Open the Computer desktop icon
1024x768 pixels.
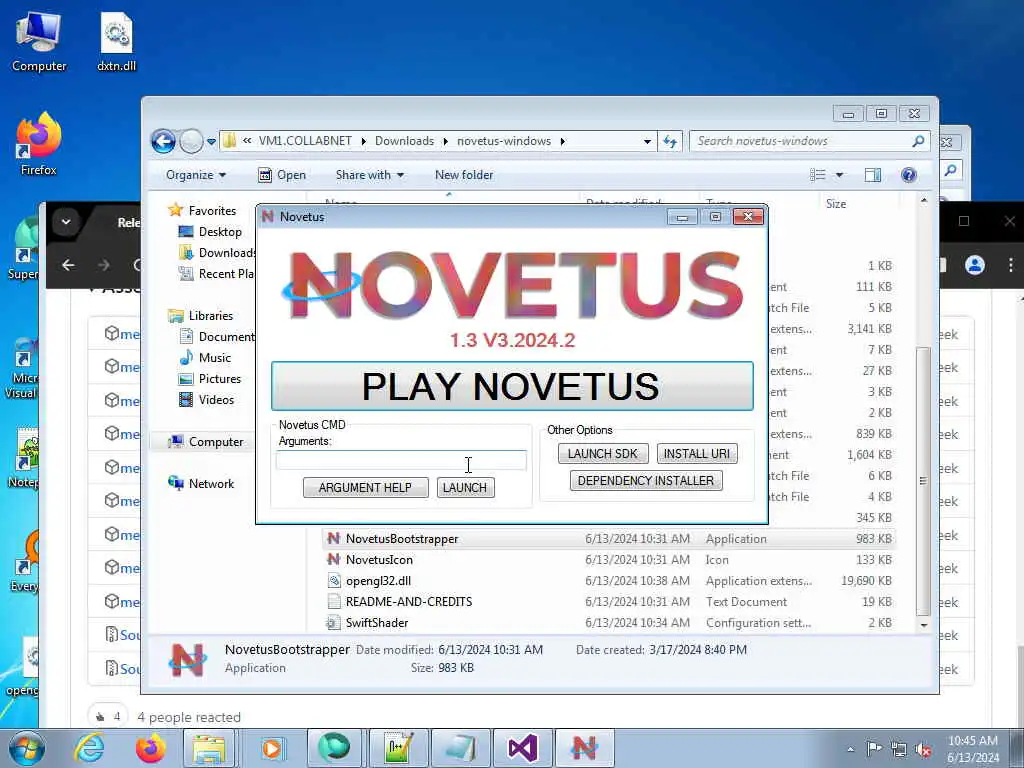click(39, 42)
